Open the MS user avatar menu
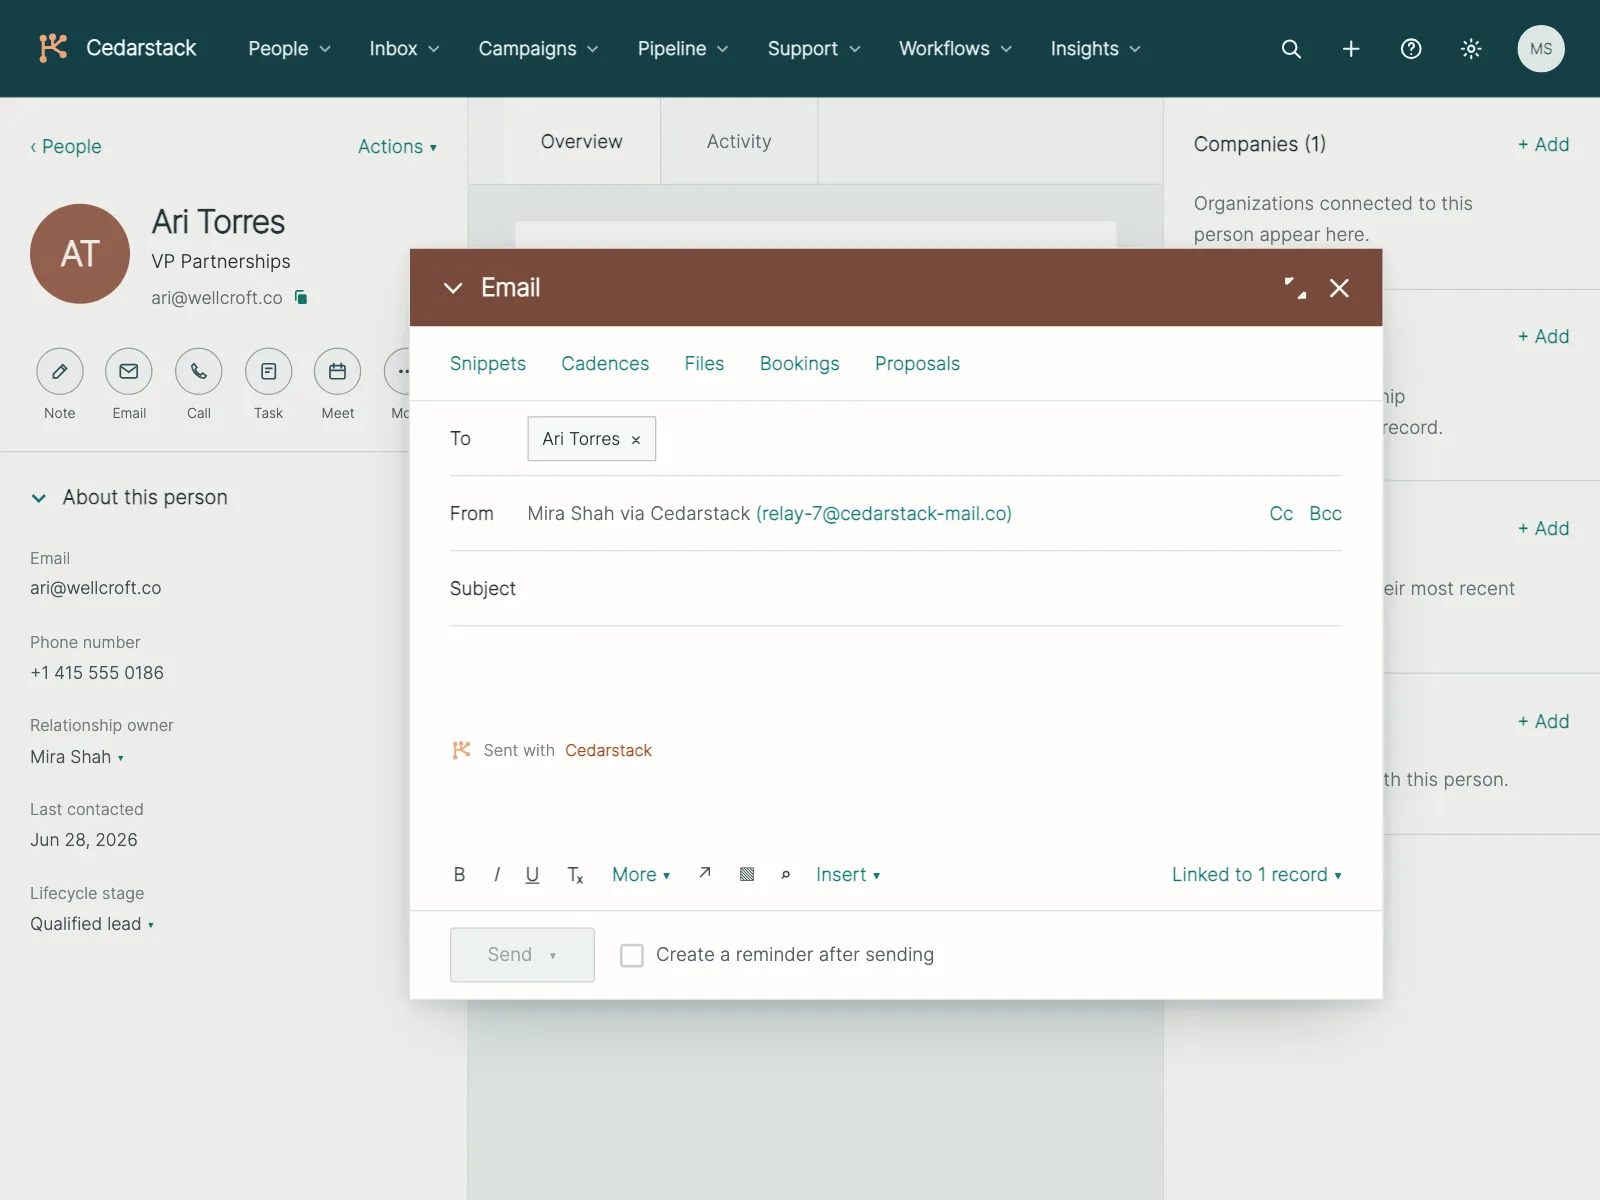1600x1200 pixels. pyautogui.click(x=1541, y=49)
